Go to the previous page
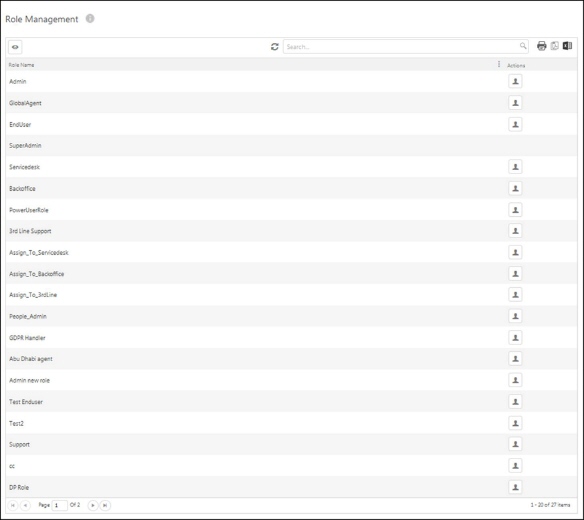Screen dimensions: 584x520 [x=25, y=505]
